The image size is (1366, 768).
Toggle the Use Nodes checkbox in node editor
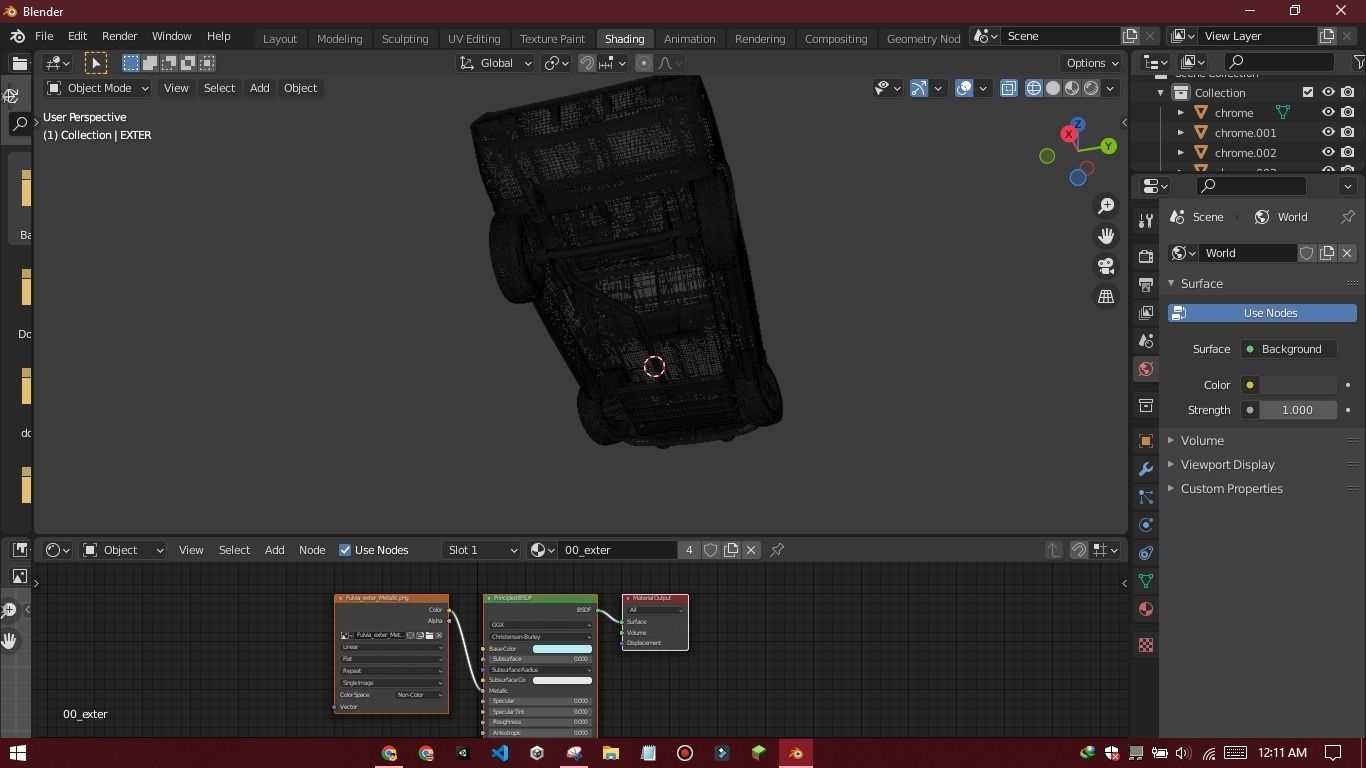(x=345, y=550)
